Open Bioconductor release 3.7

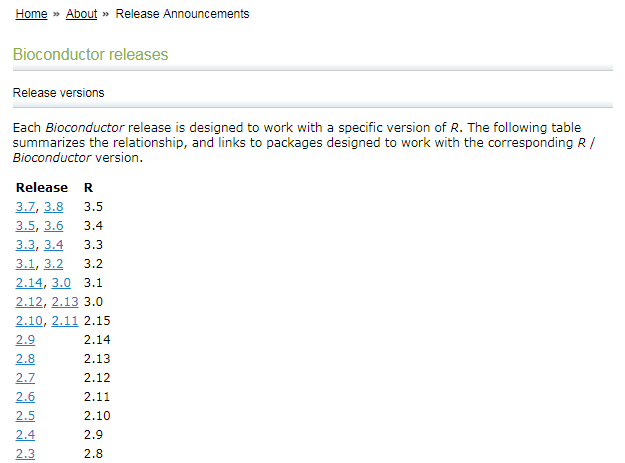coord(26,207)
